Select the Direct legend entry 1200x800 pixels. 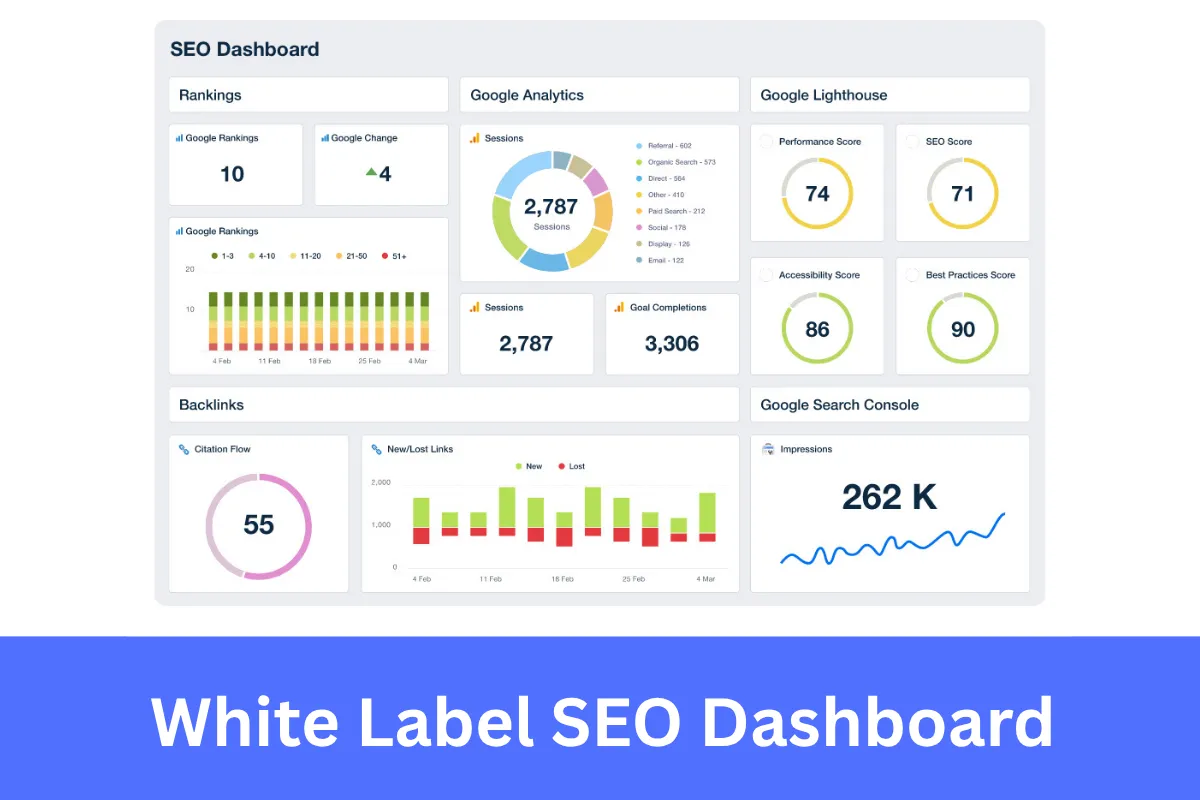660,178
